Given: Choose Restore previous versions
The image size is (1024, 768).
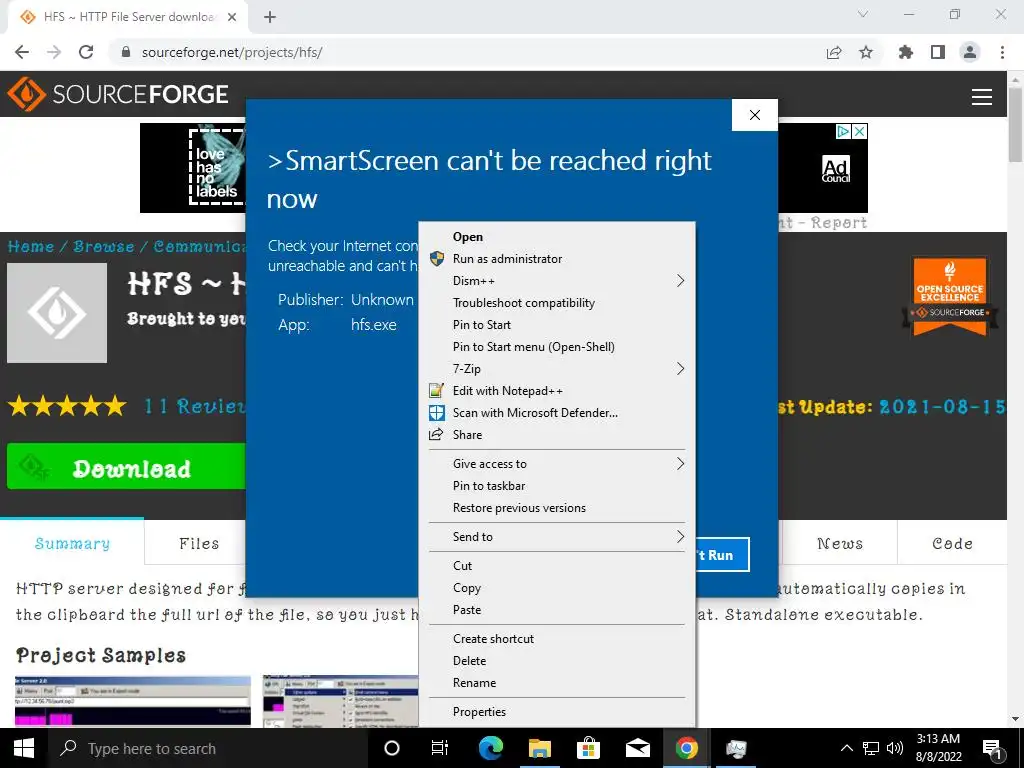Looking at the screenshot, I should pyautogui.click(x=557, y=508).
